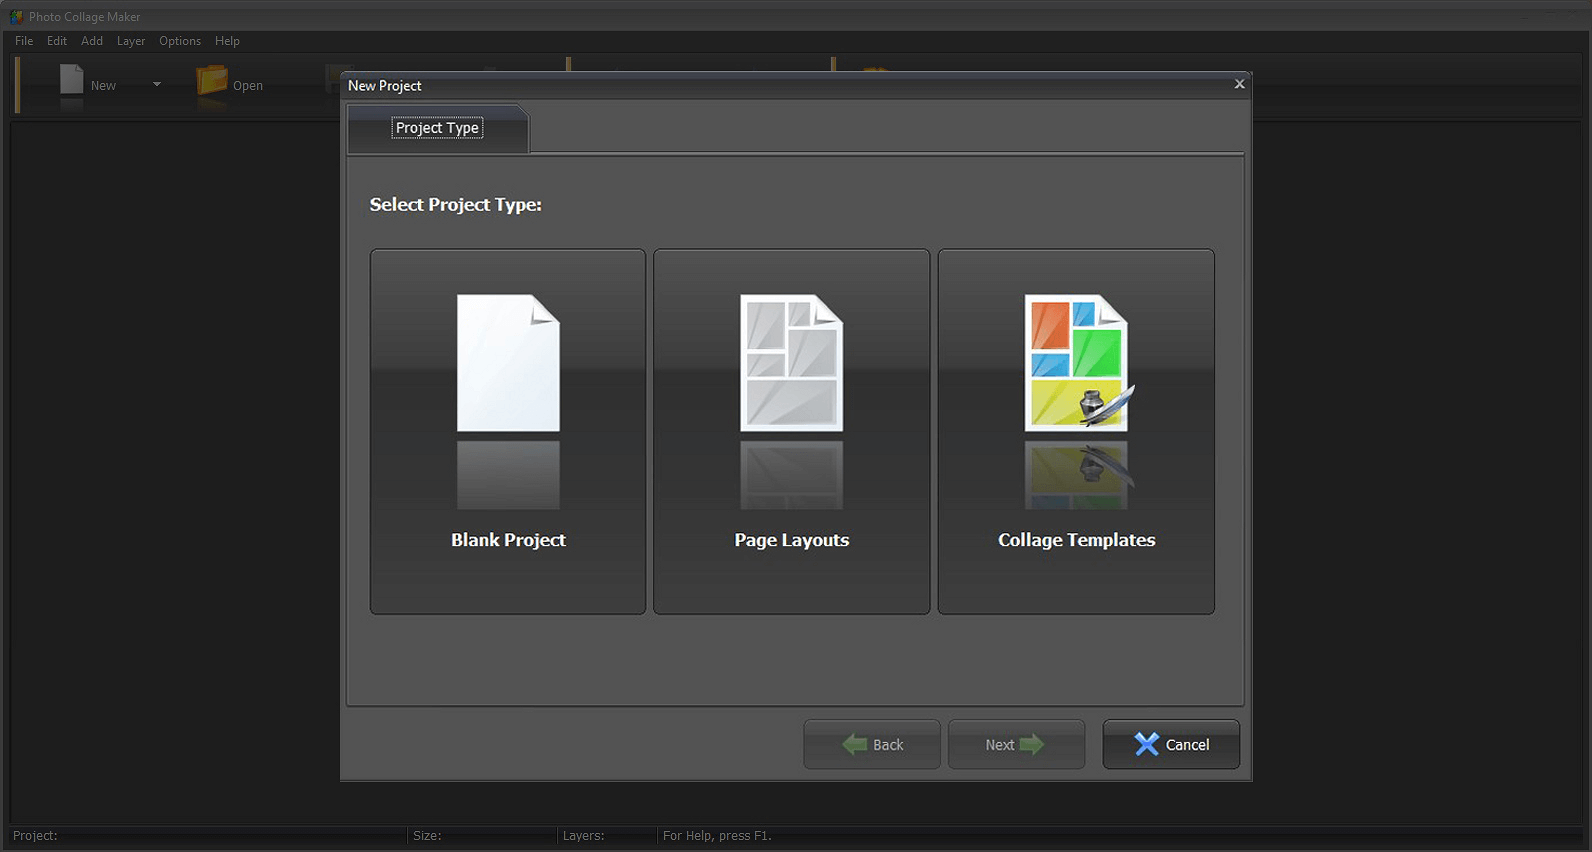
Task: Click the 'For Help, press F1.' status text
Action: click(717, 836)
